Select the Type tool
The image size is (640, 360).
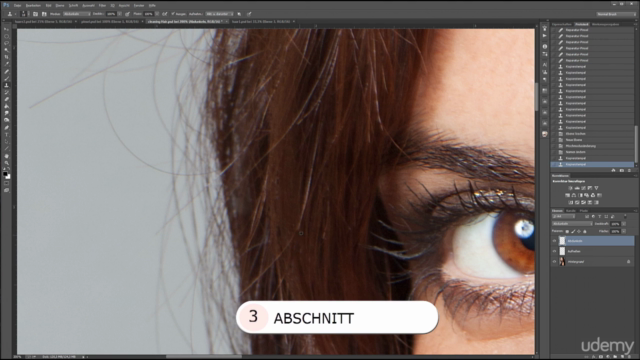(x=7, y=135)
